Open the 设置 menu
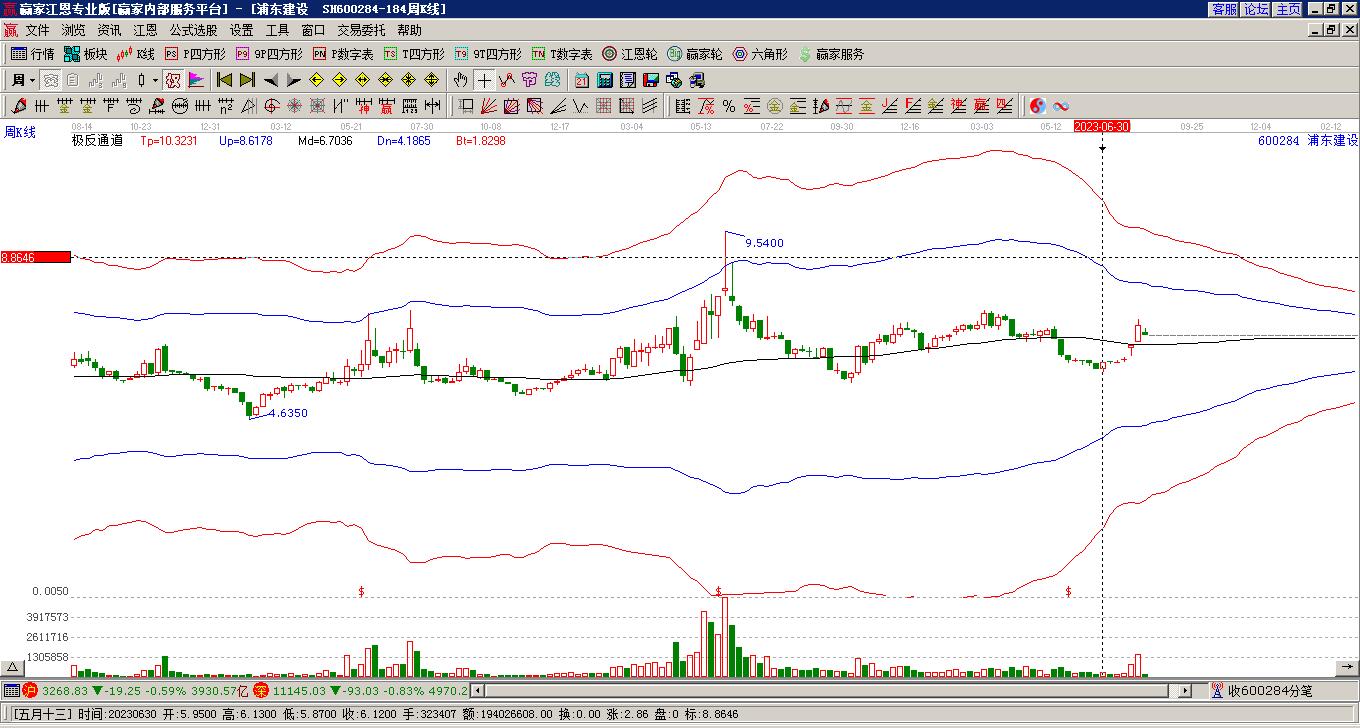 (x=241, y=31)
